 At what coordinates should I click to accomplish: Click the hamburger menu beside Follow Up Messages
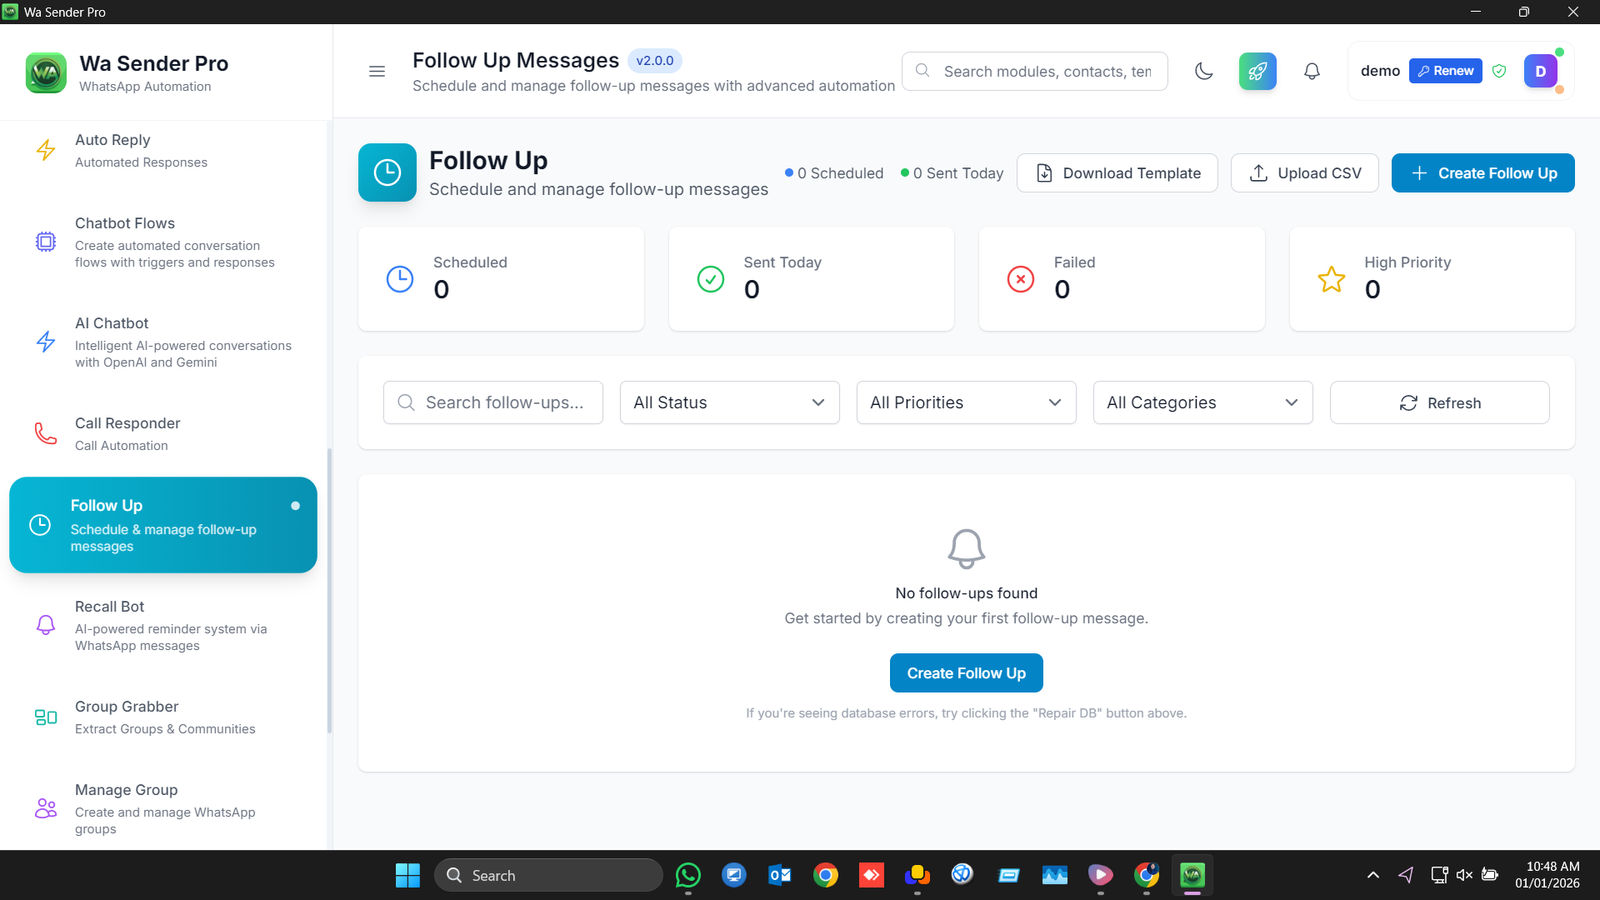(377, 71)
